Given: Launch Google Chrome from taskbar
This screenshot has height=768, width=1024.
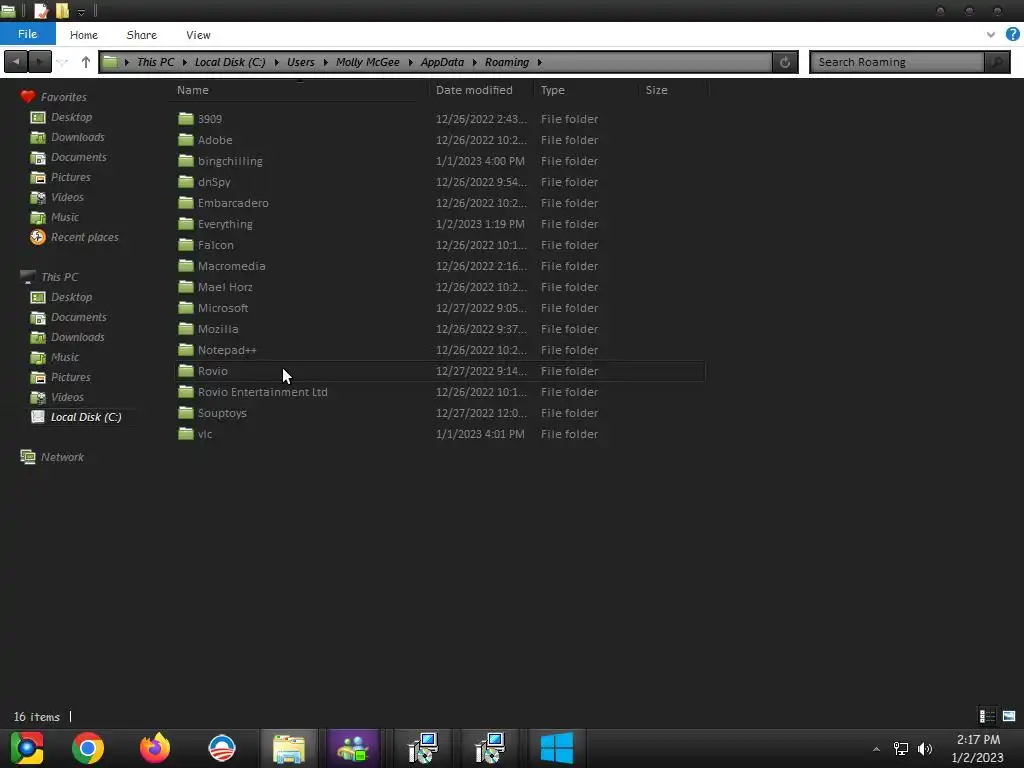Looking at the screenshot, I should click(x=88, y=748).
